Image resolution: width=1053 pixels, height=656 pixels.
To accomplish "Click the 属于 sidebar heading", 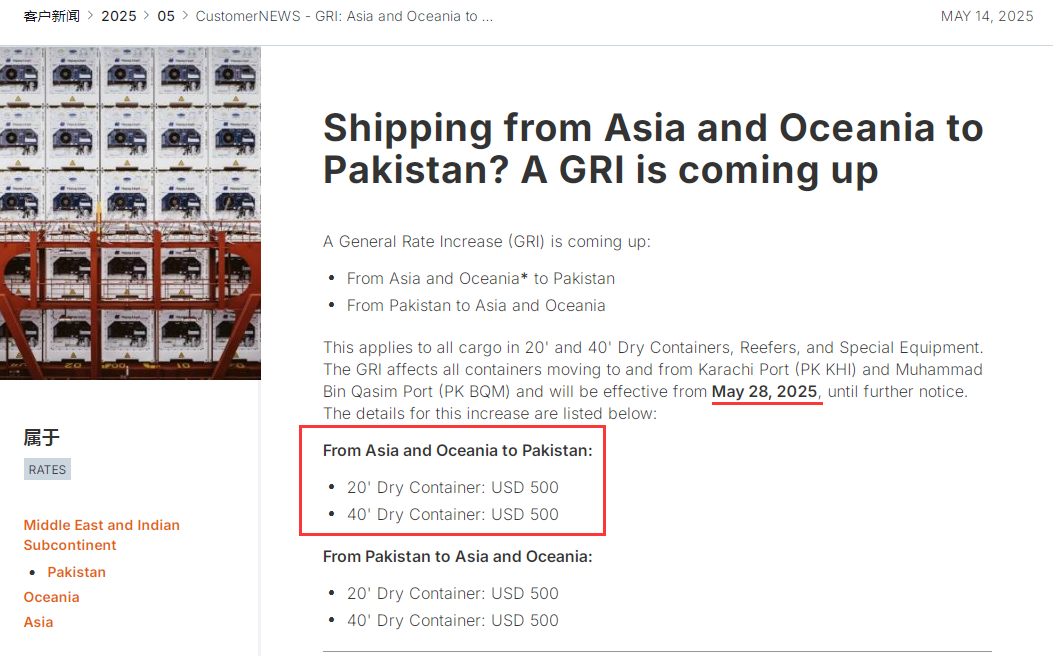I will point(42,437).
